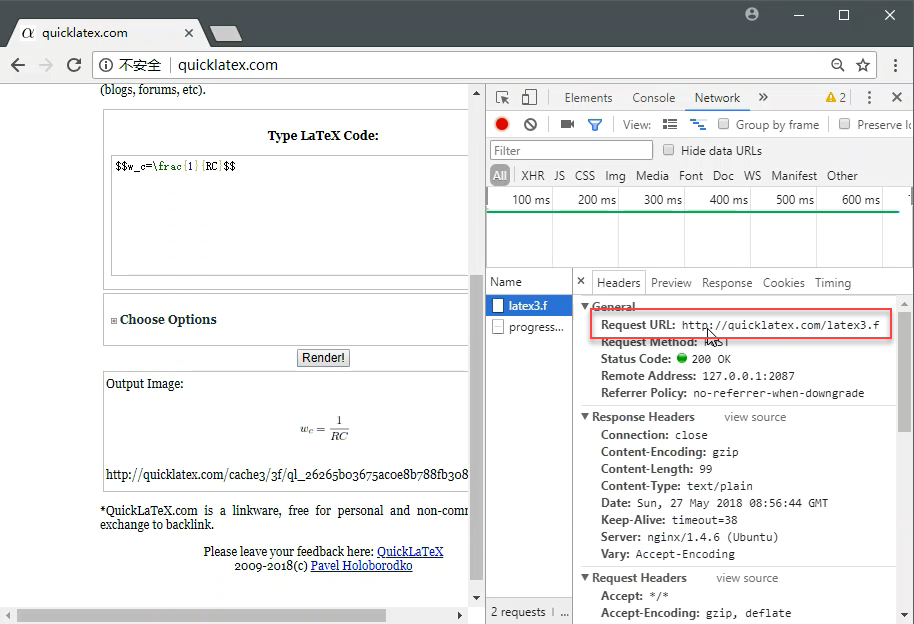
Task: Collapse the Response Headers section
Action: click(585, 416)
